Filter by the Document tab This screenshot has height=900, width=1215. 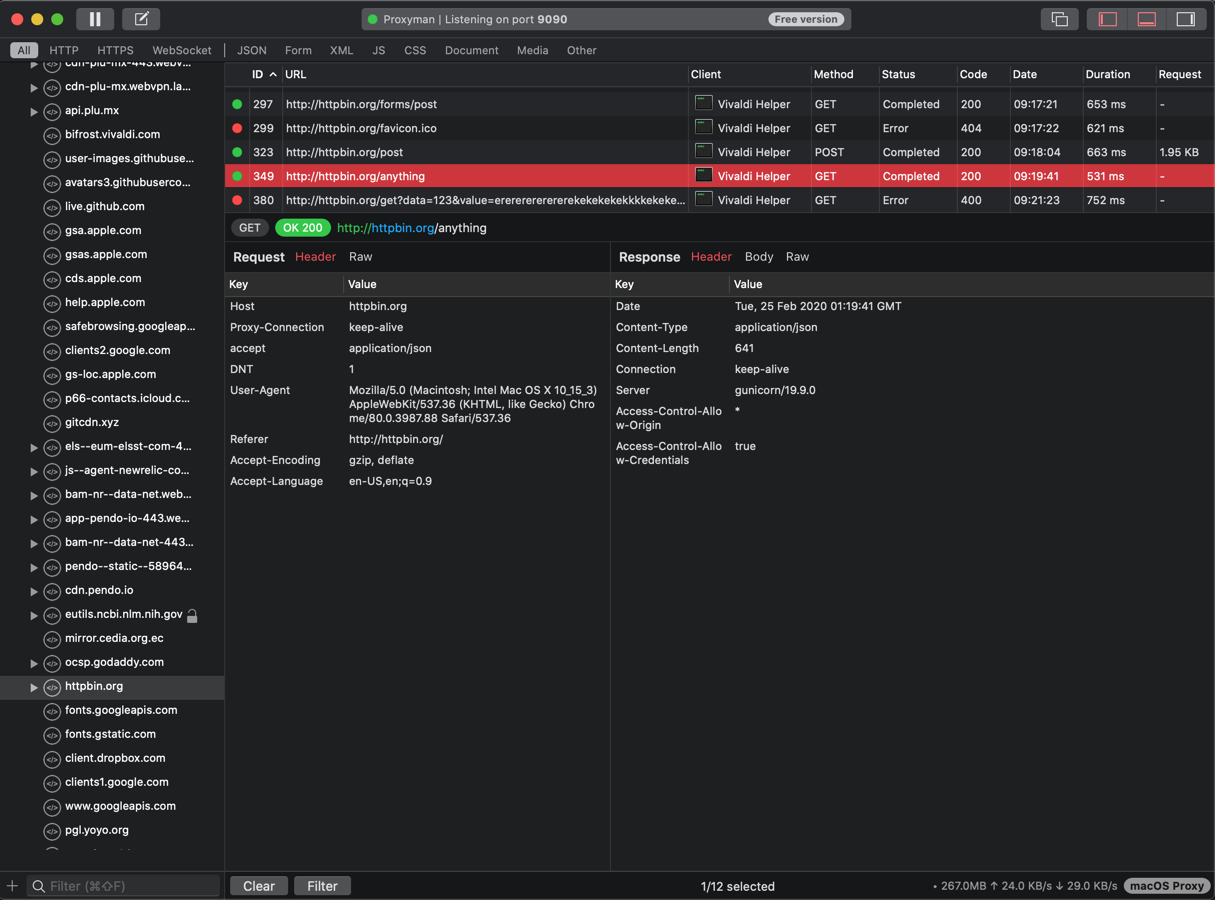tap(472, 50)
